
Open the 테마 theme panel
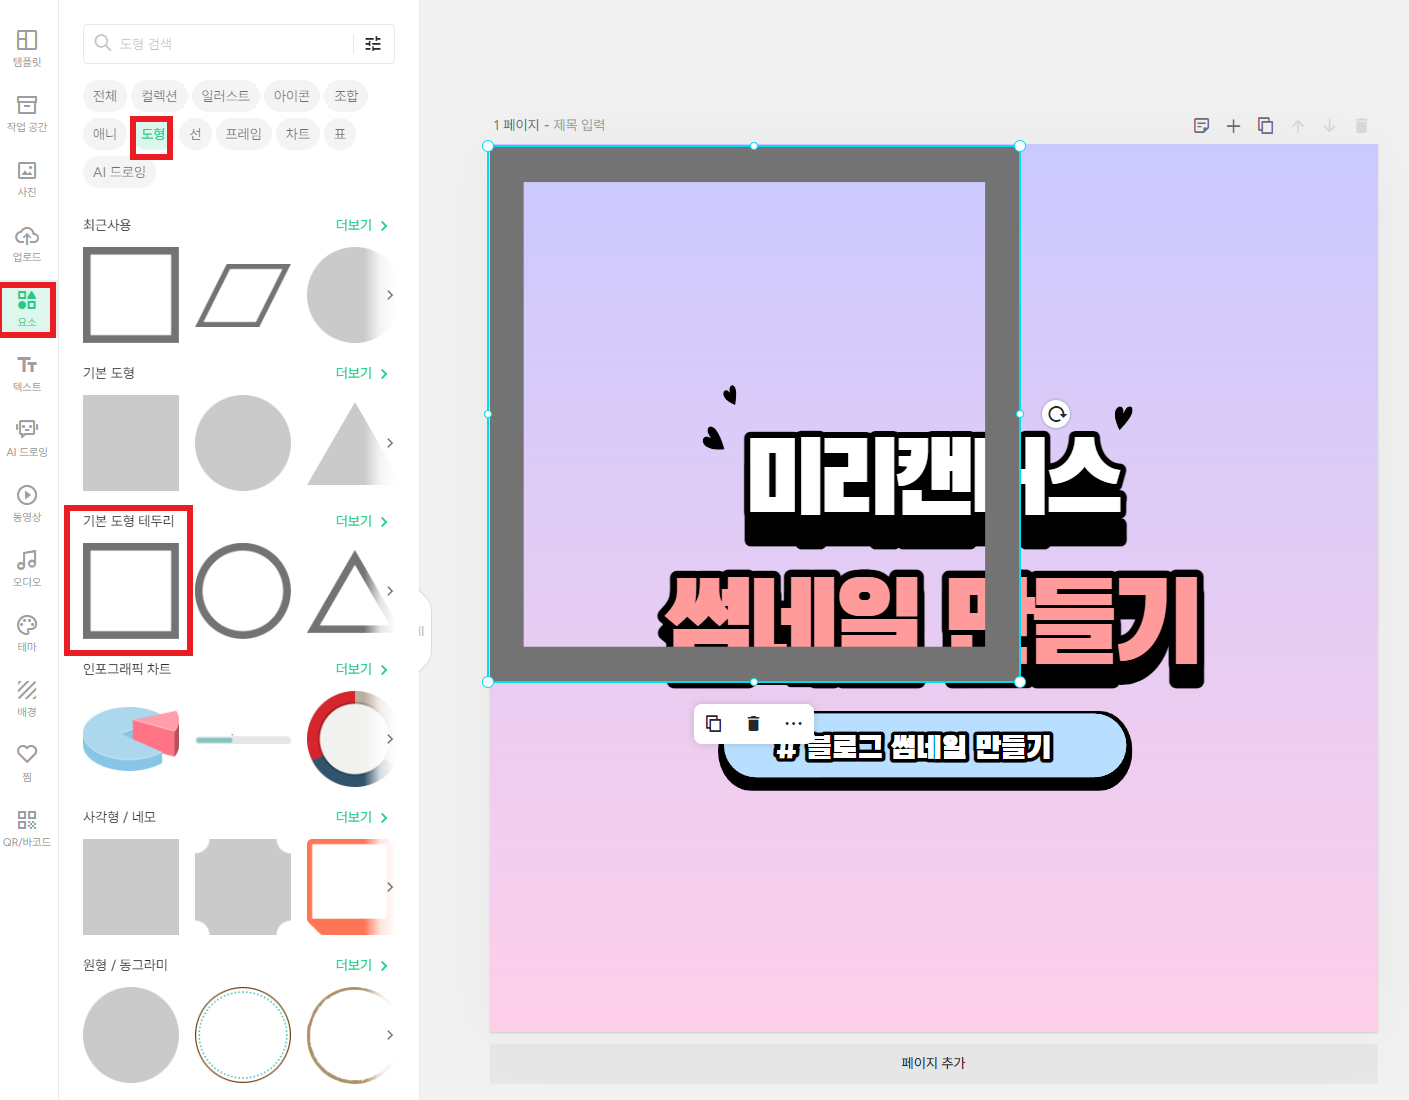pyautogui.click(x=27, y=633)
